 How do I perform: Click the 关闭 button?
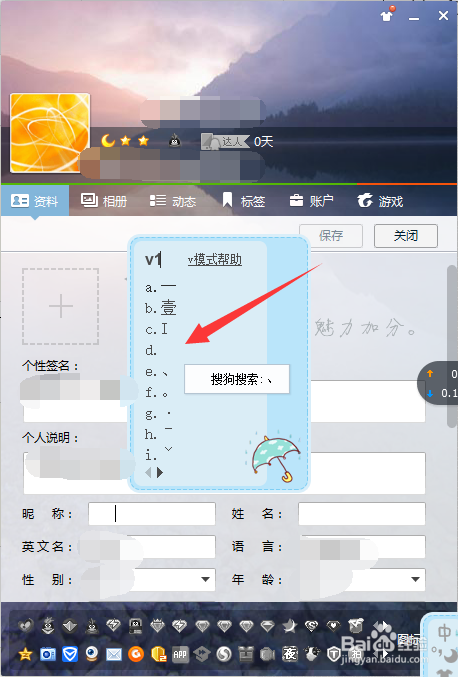coord(406,236)
